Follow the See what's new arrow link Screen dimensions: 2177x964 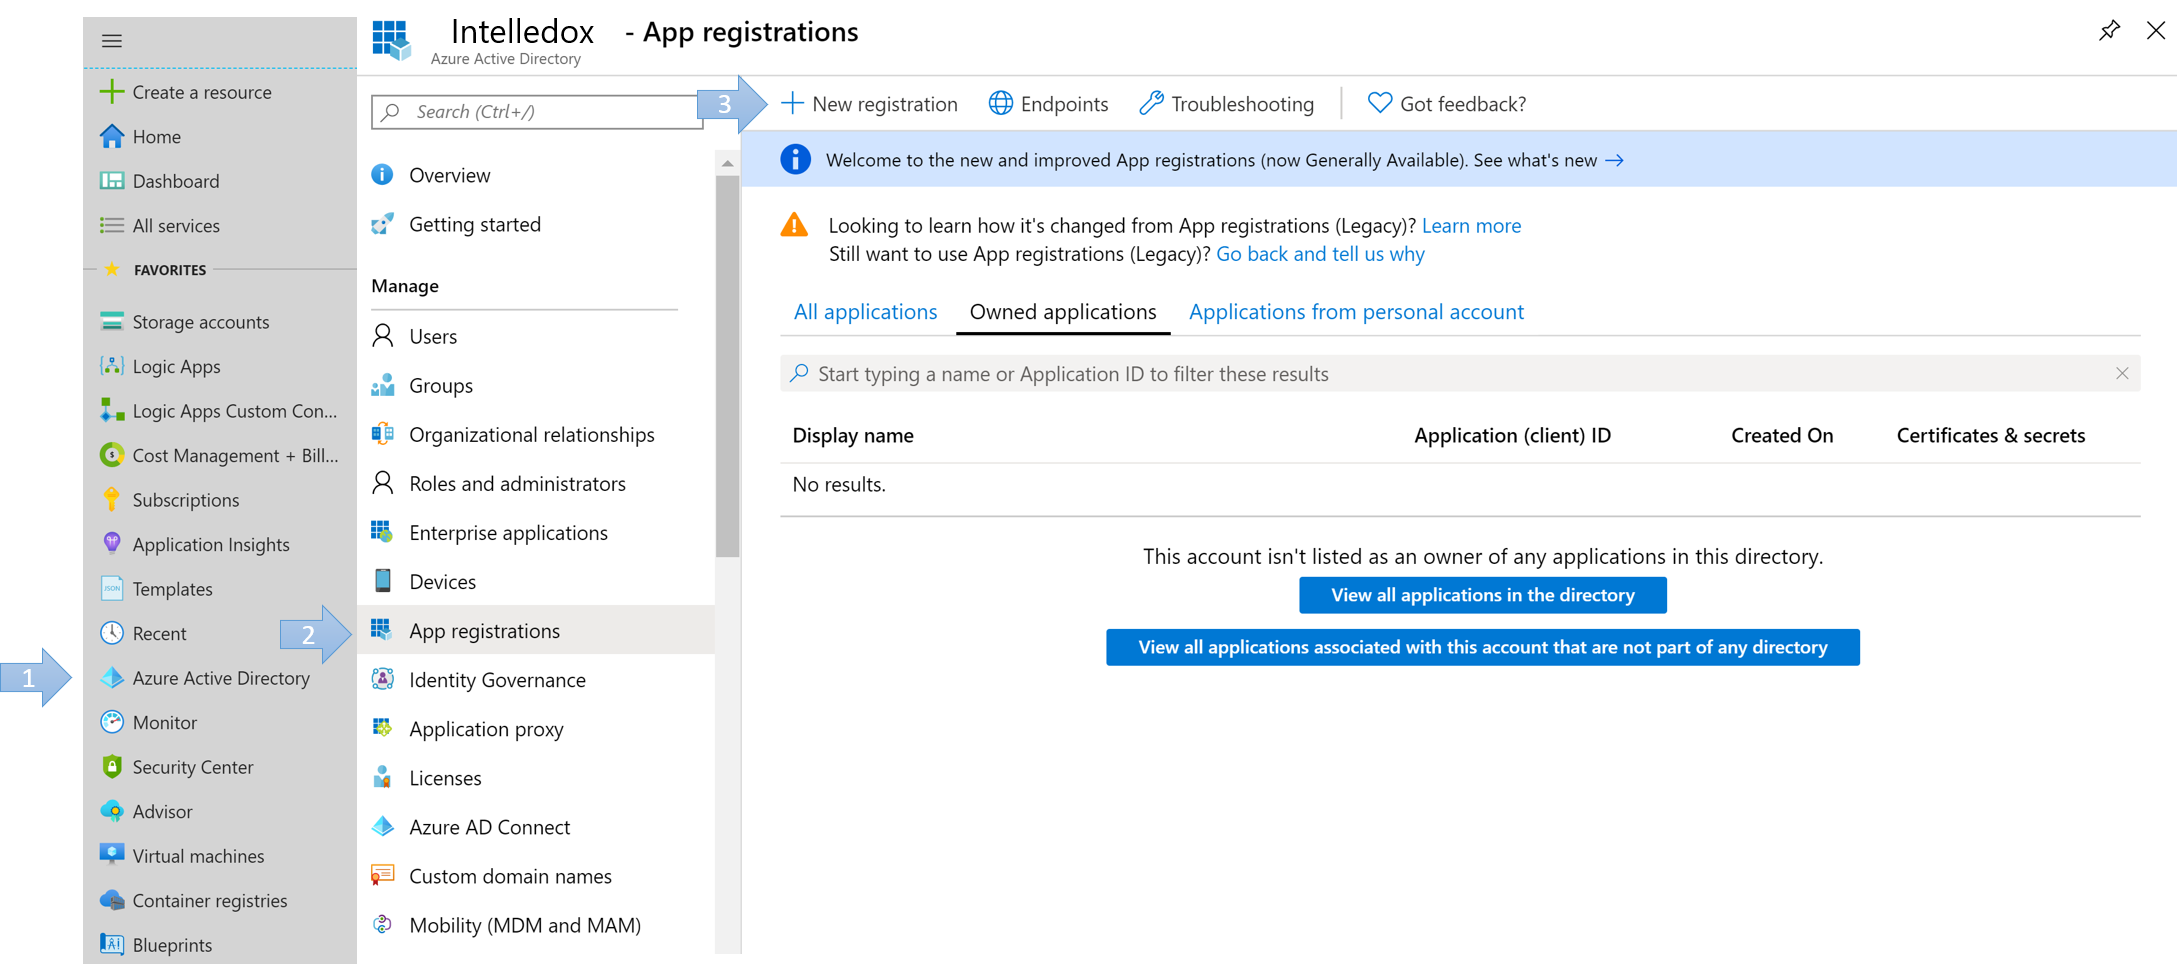click(1614, 160)
